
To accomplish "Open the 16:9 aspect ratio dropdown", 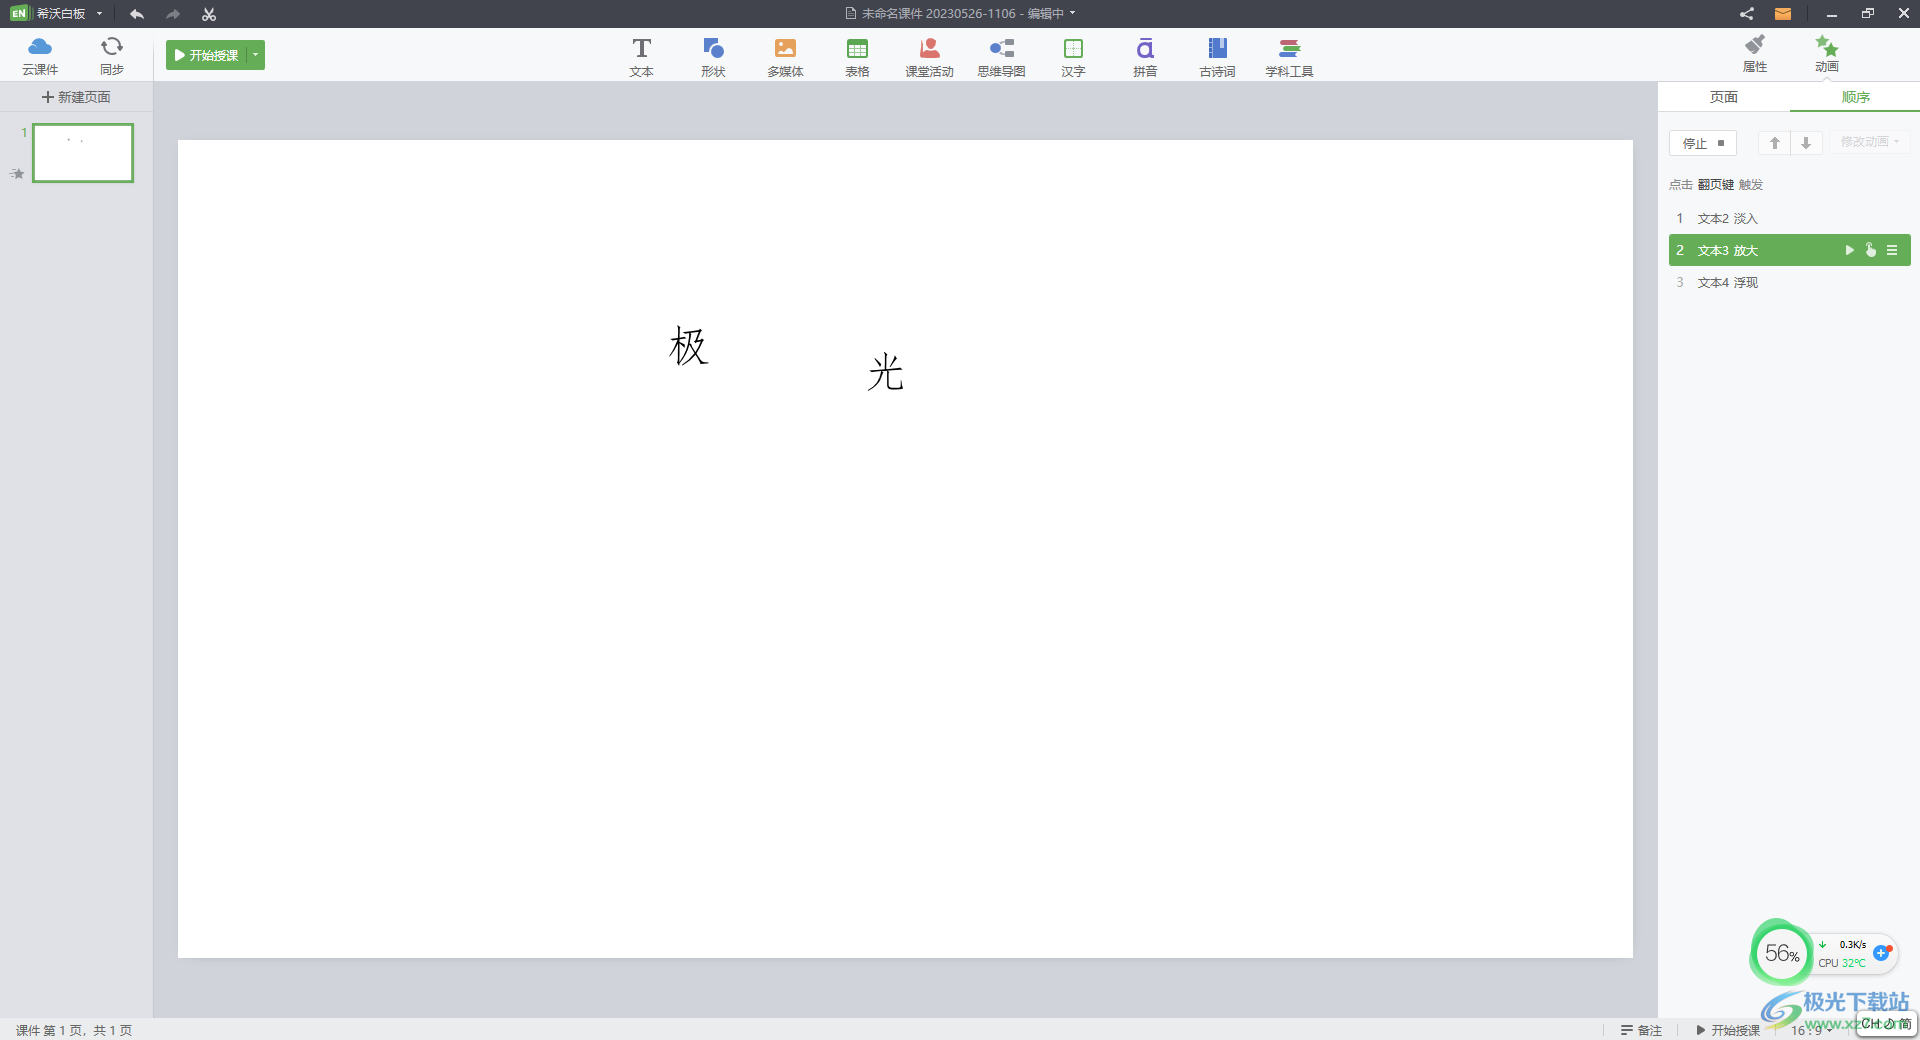I will coord(1811,1030).
